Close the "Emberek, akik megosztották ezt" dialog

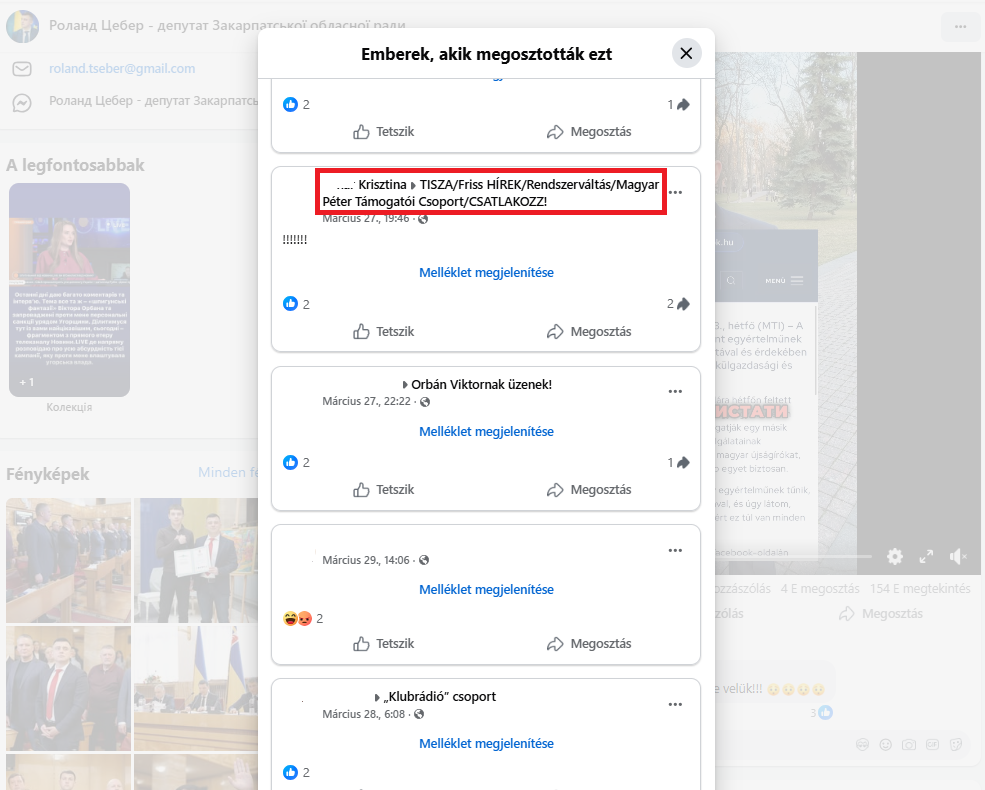tap(686, 54)
